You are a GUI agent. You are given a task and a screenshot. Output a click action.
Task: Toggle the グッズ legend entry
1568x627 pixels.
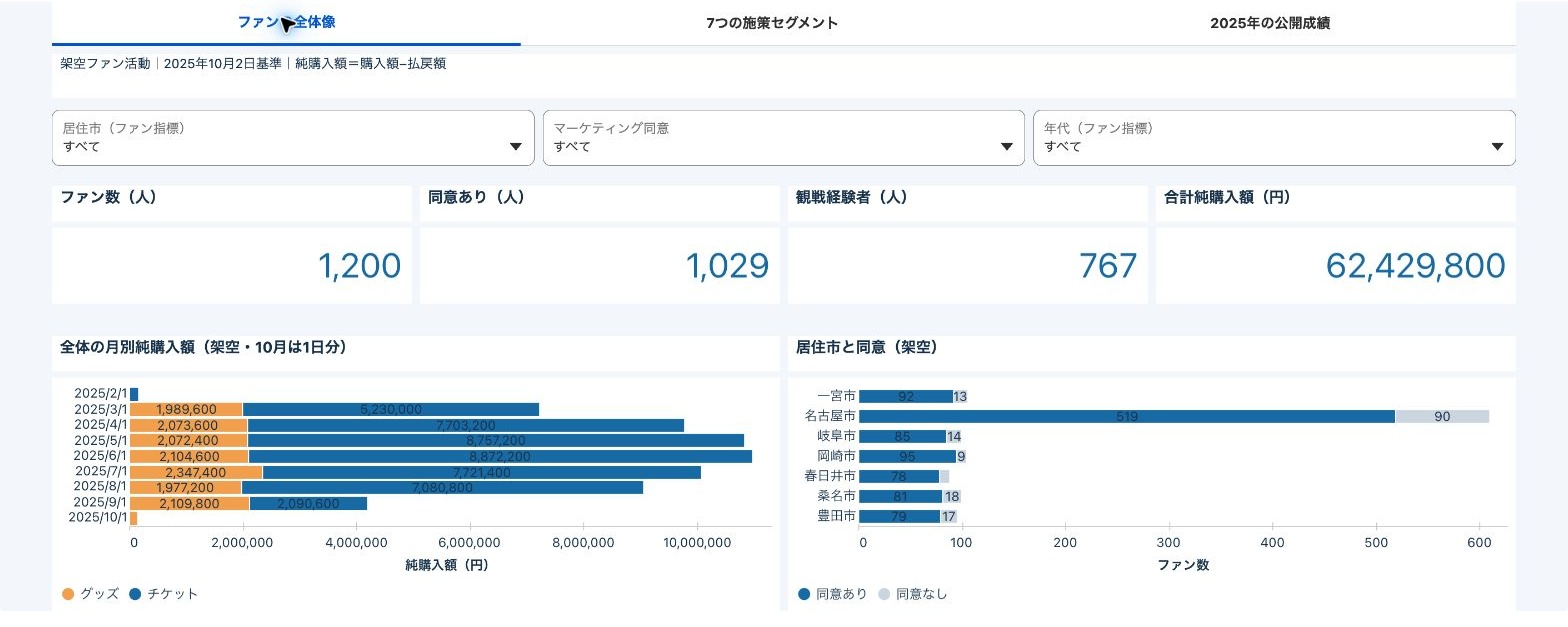tap(90, 594)
